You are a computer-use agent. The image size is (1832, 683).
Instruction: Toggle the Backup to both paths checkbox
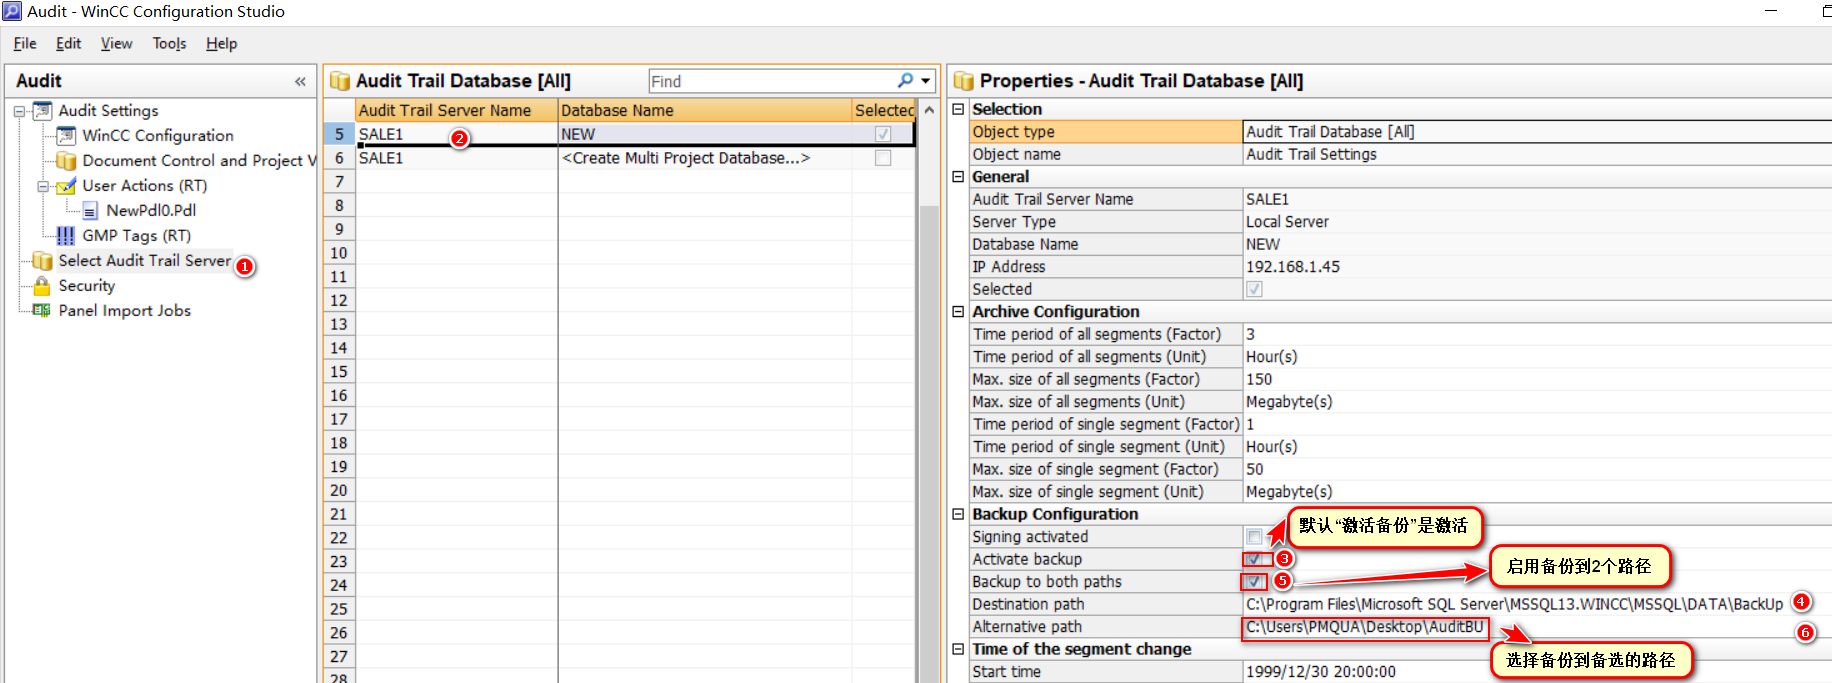click(1254, 582)
